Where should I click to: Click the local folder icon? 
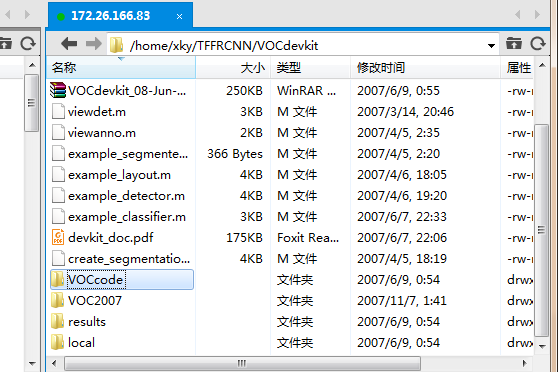(x=58, y=342)
